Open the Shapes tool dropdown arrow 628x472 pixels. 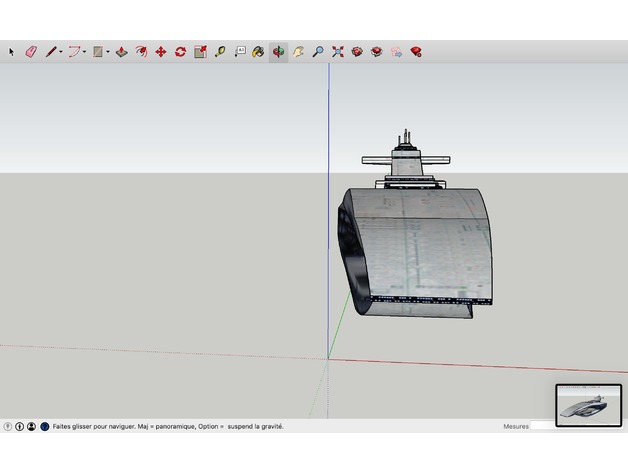pyautogui.click(x=108, y=51)
